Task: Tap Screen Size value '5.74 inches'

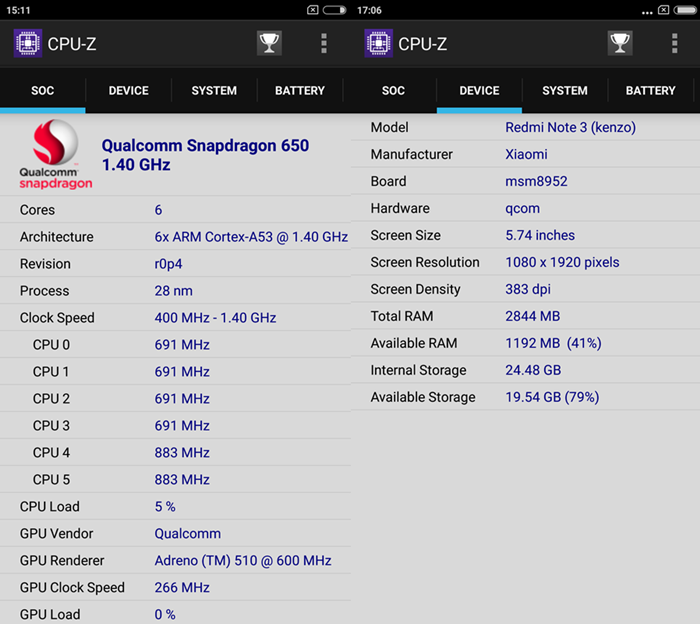Action: pos(540,235)
